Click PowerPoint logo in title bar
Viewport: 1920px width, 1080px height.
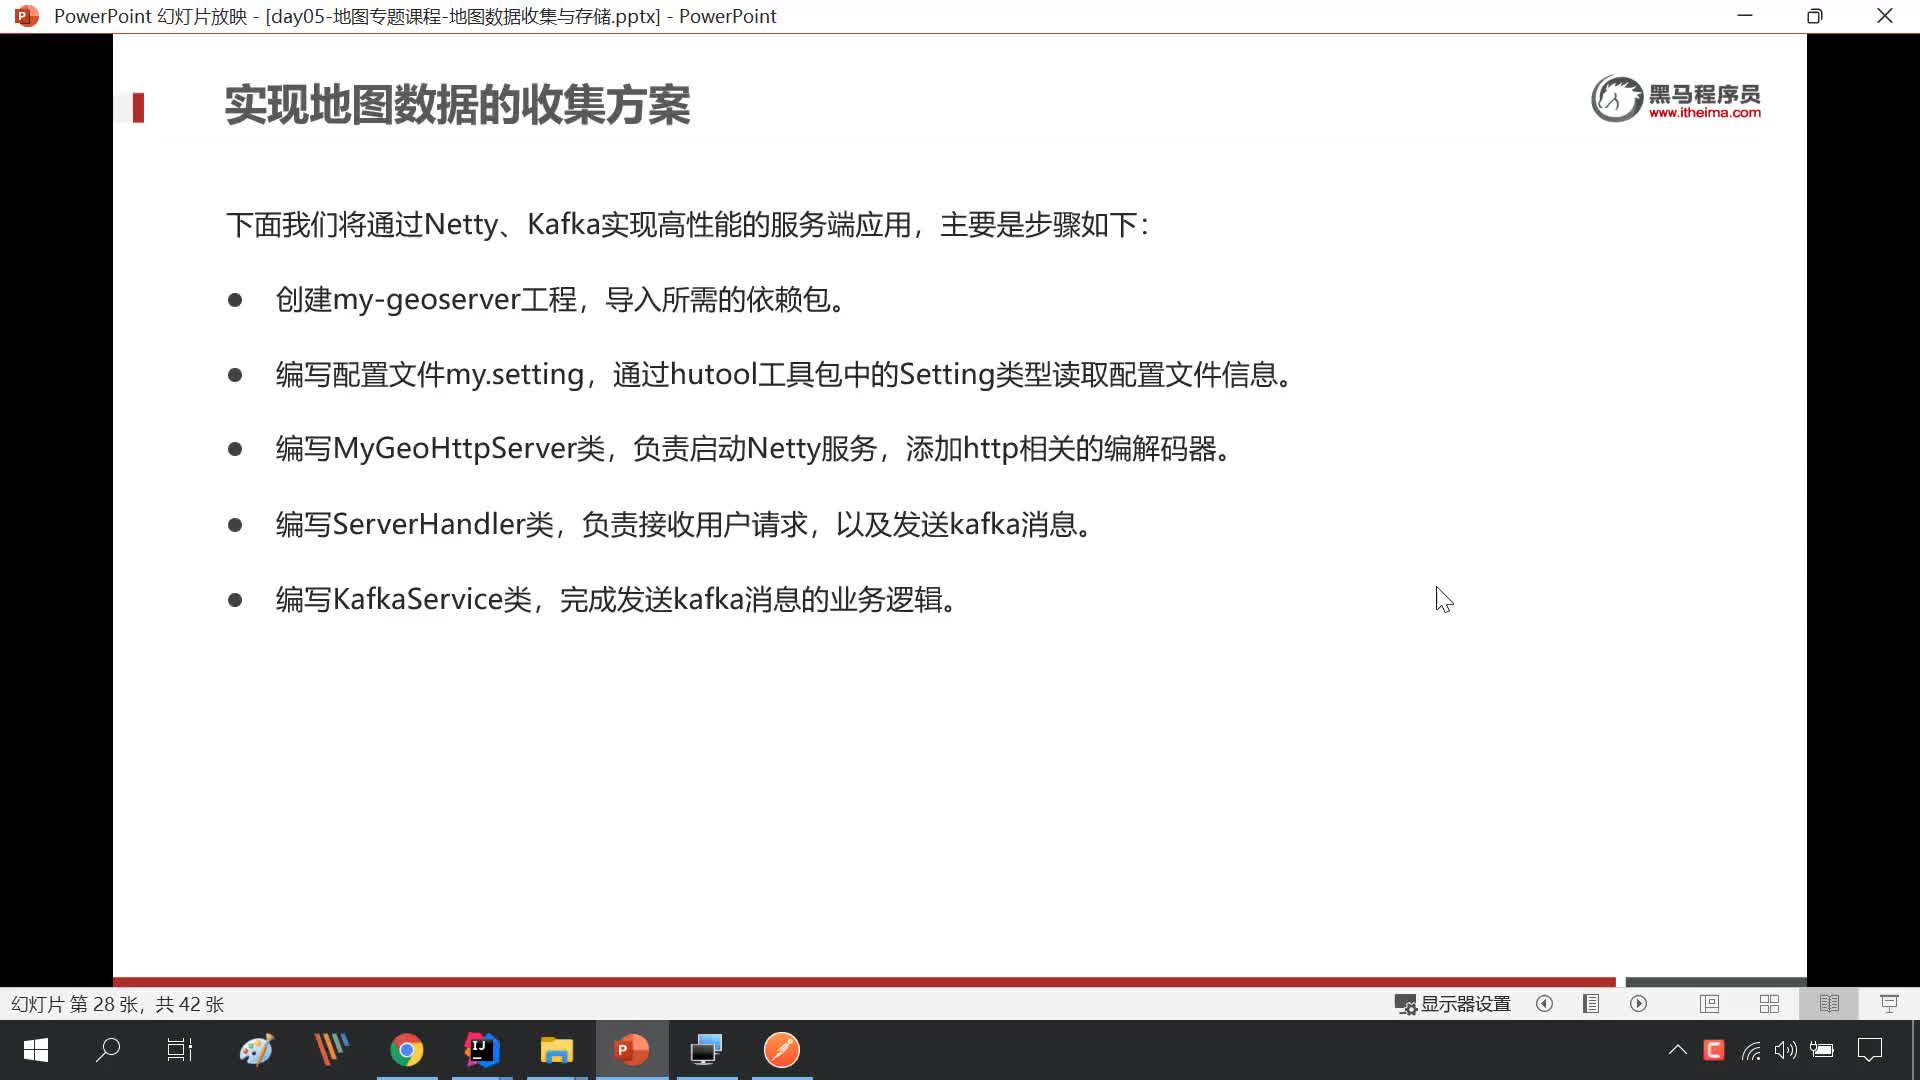coord(27,16)
